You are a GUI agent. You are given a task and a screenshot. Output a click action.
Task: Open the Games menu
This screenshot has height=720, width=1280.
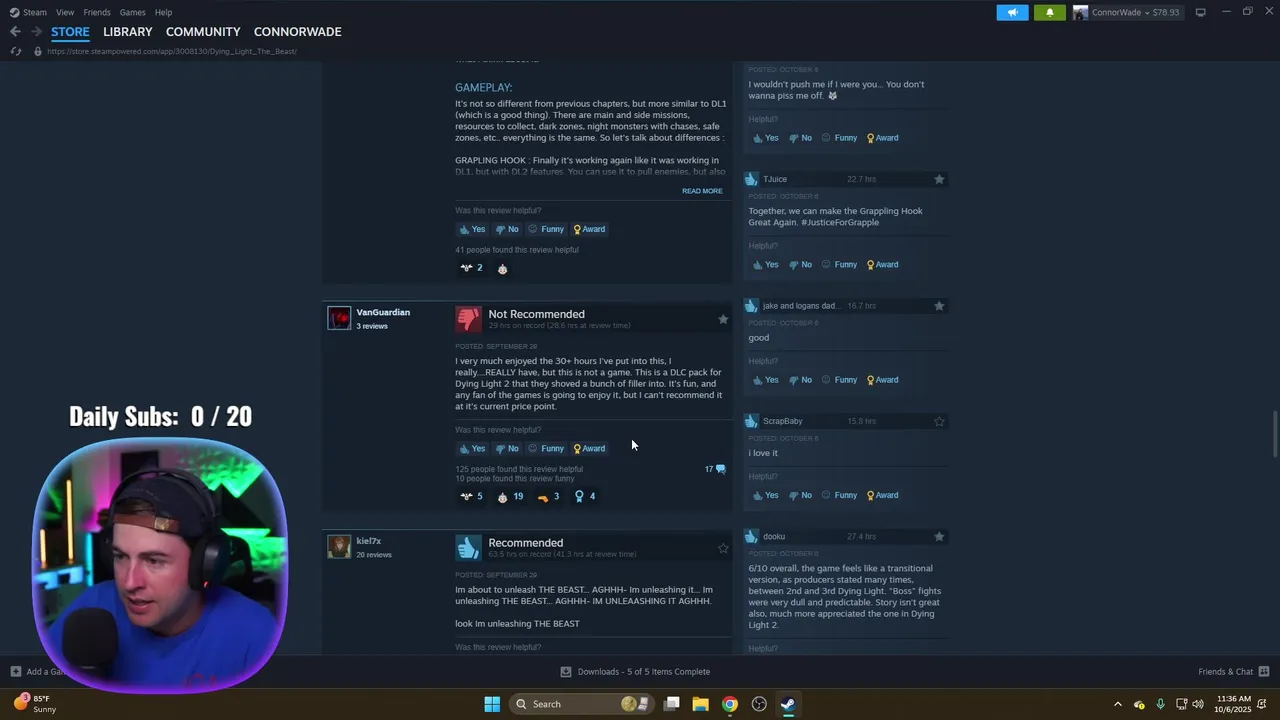[x=132, y=12]
